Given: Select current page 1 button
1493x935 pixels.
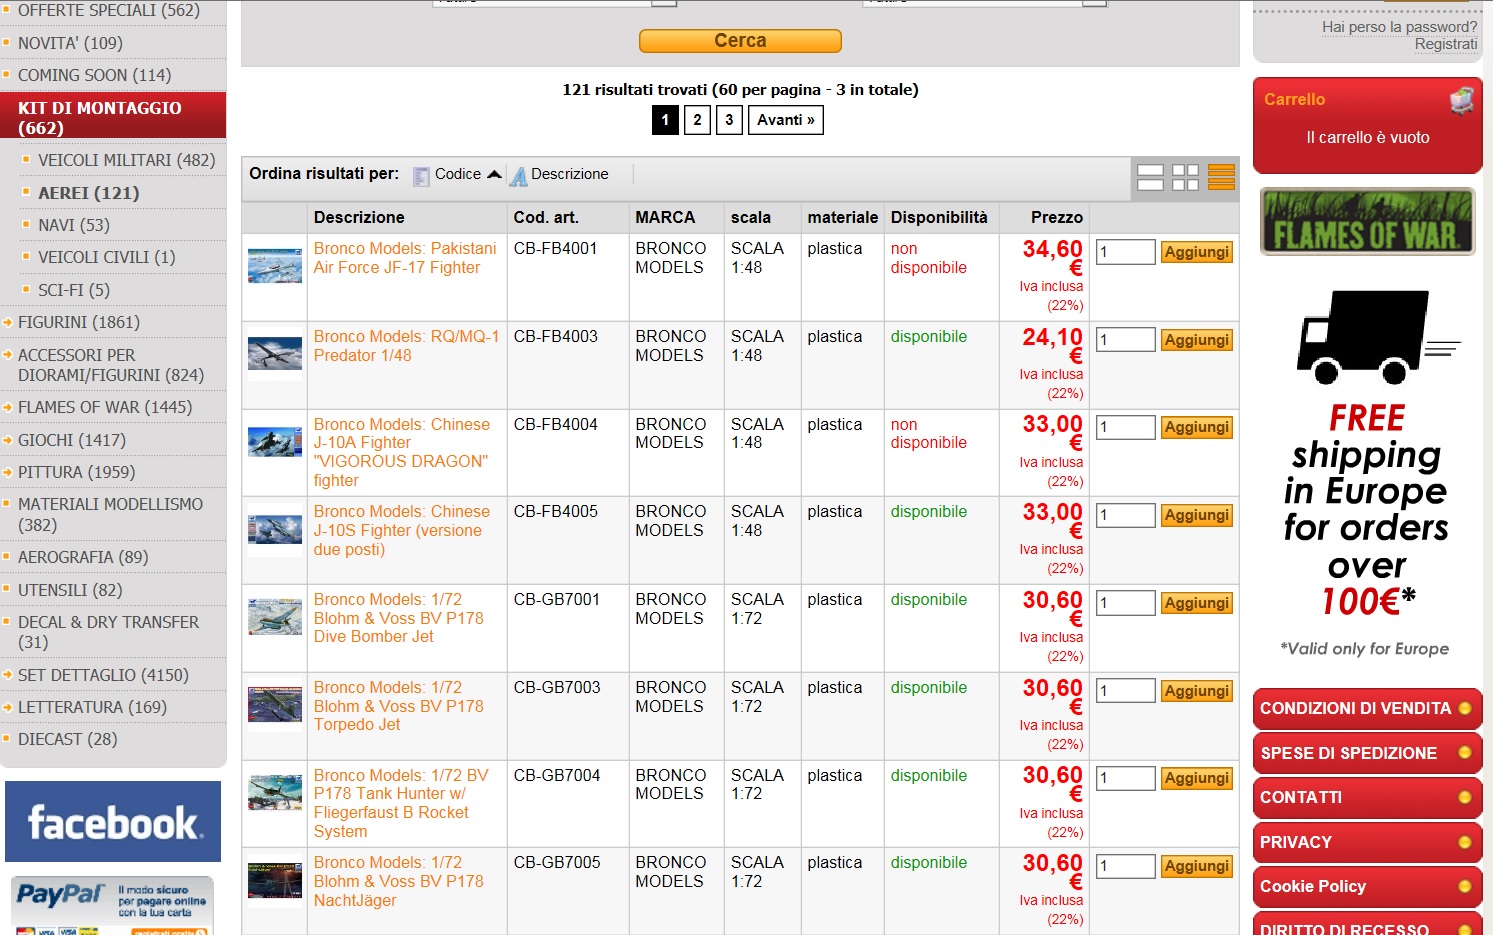Looking at the screenshot, I should coord(665,120).
